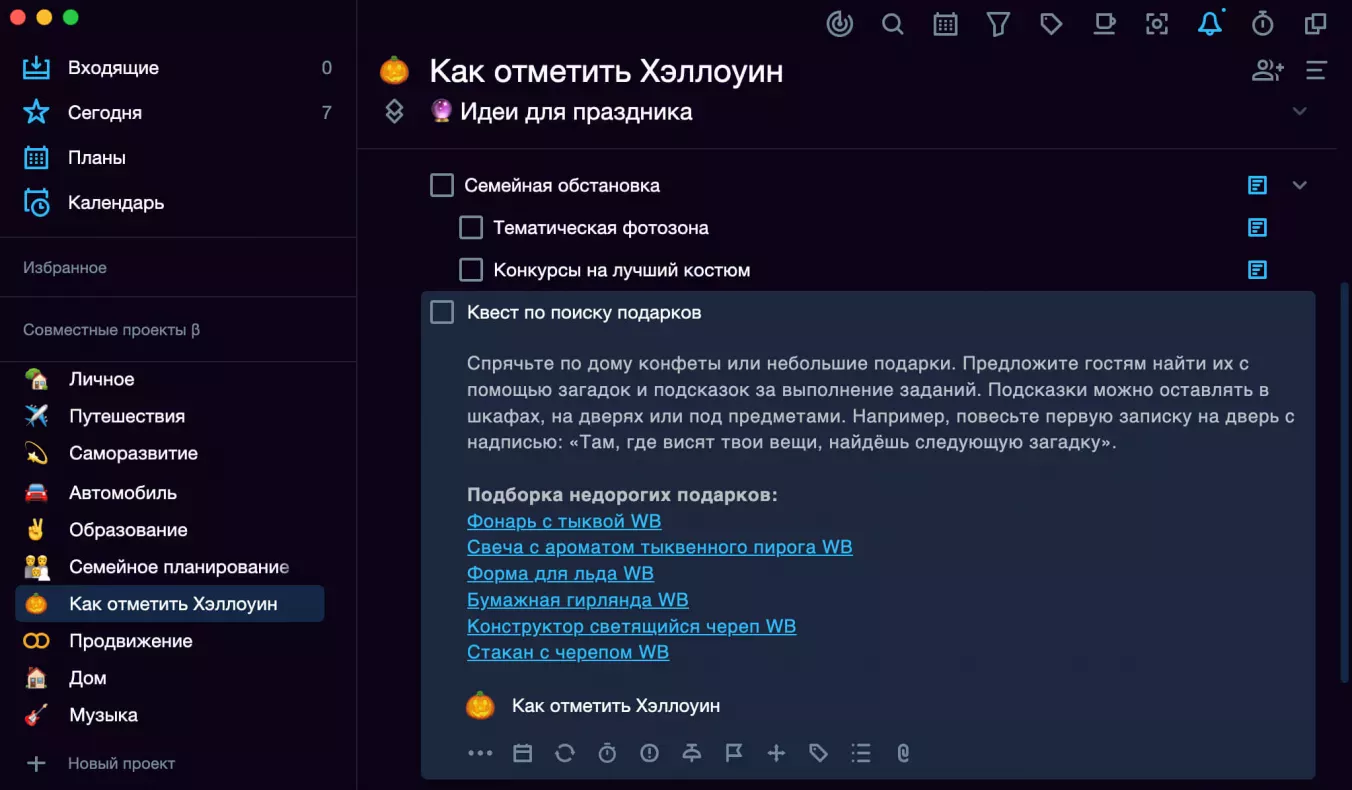Screen dimensions: 1352x790
Task: Set repeat with the circular arrows icon
Action: coord(565,753)
